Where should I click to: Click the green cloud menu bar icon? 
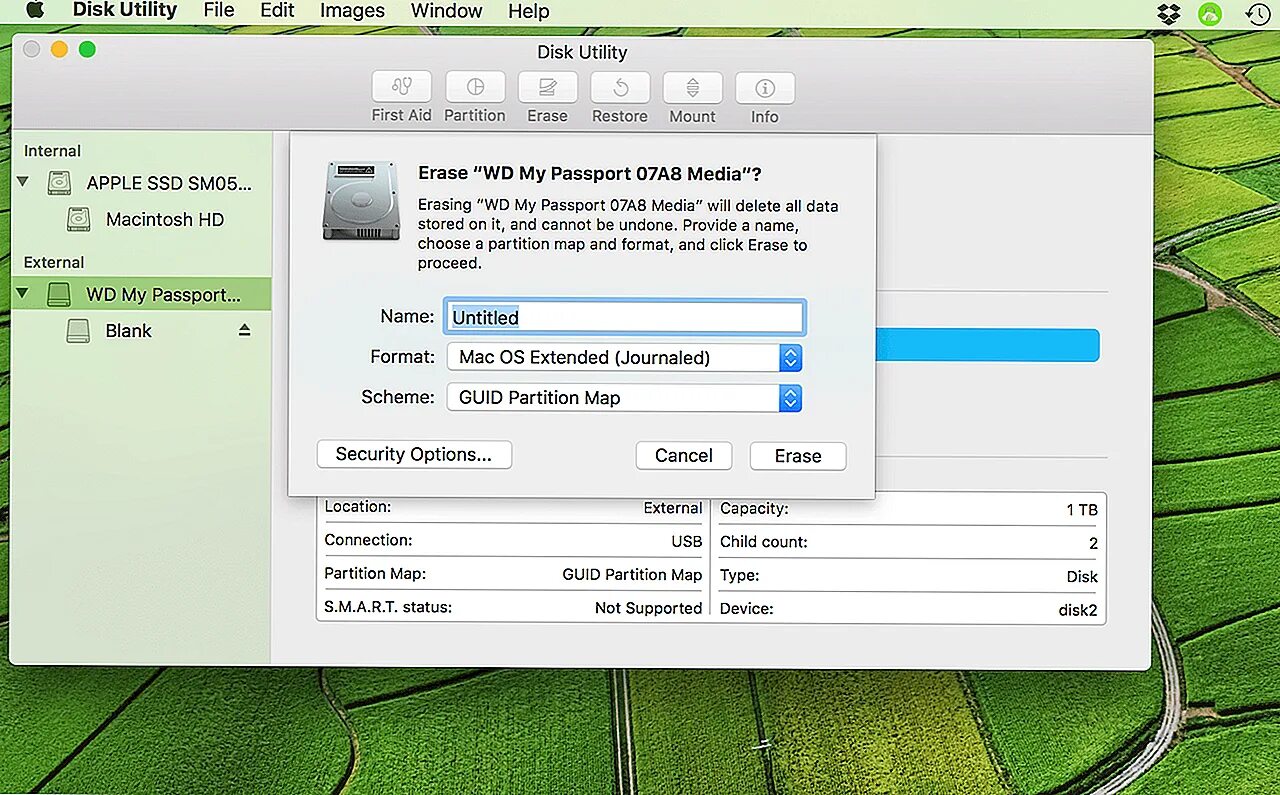point(1210,13)
